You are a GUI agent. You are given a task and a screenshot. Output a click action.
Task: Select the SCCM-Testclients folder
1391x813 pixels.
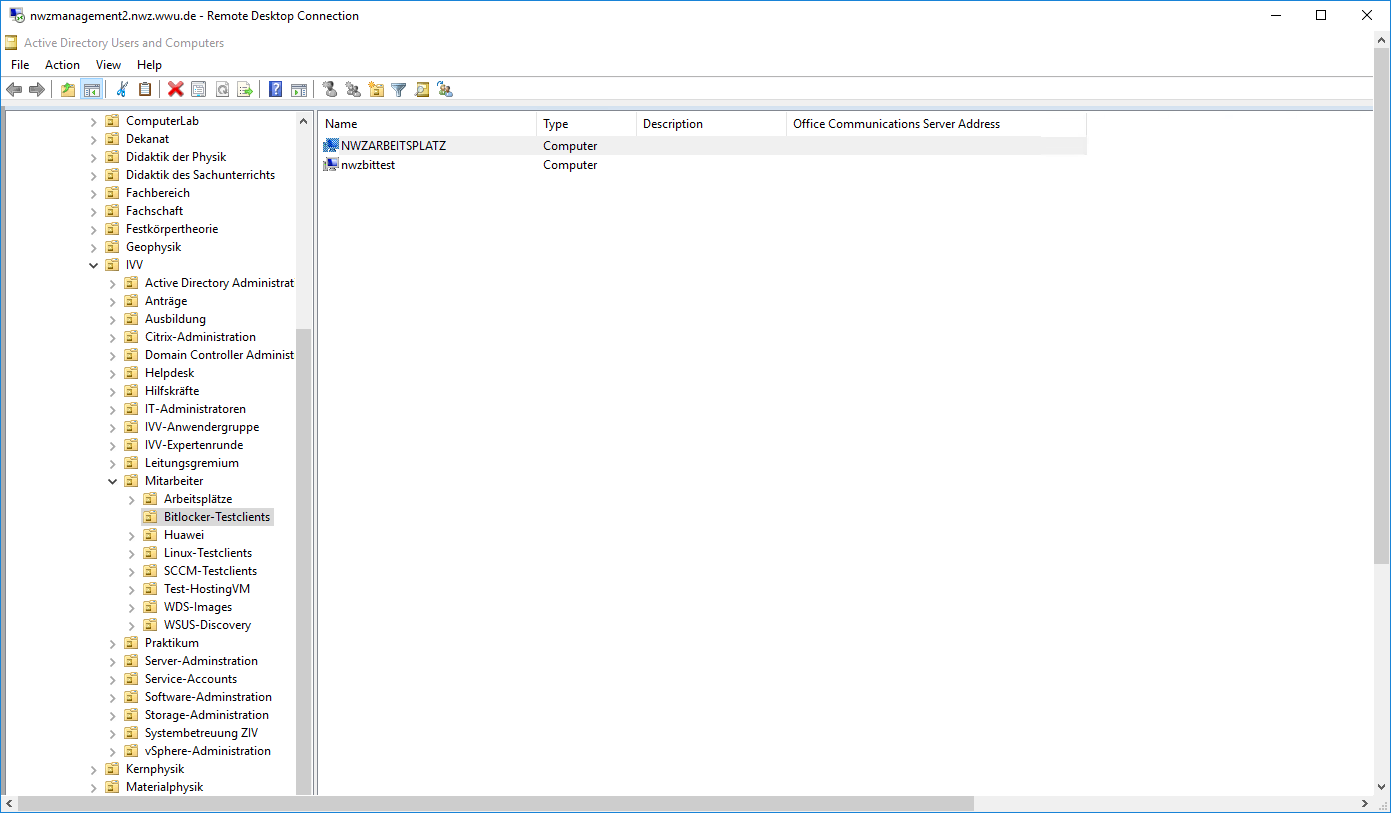[210, 571]
